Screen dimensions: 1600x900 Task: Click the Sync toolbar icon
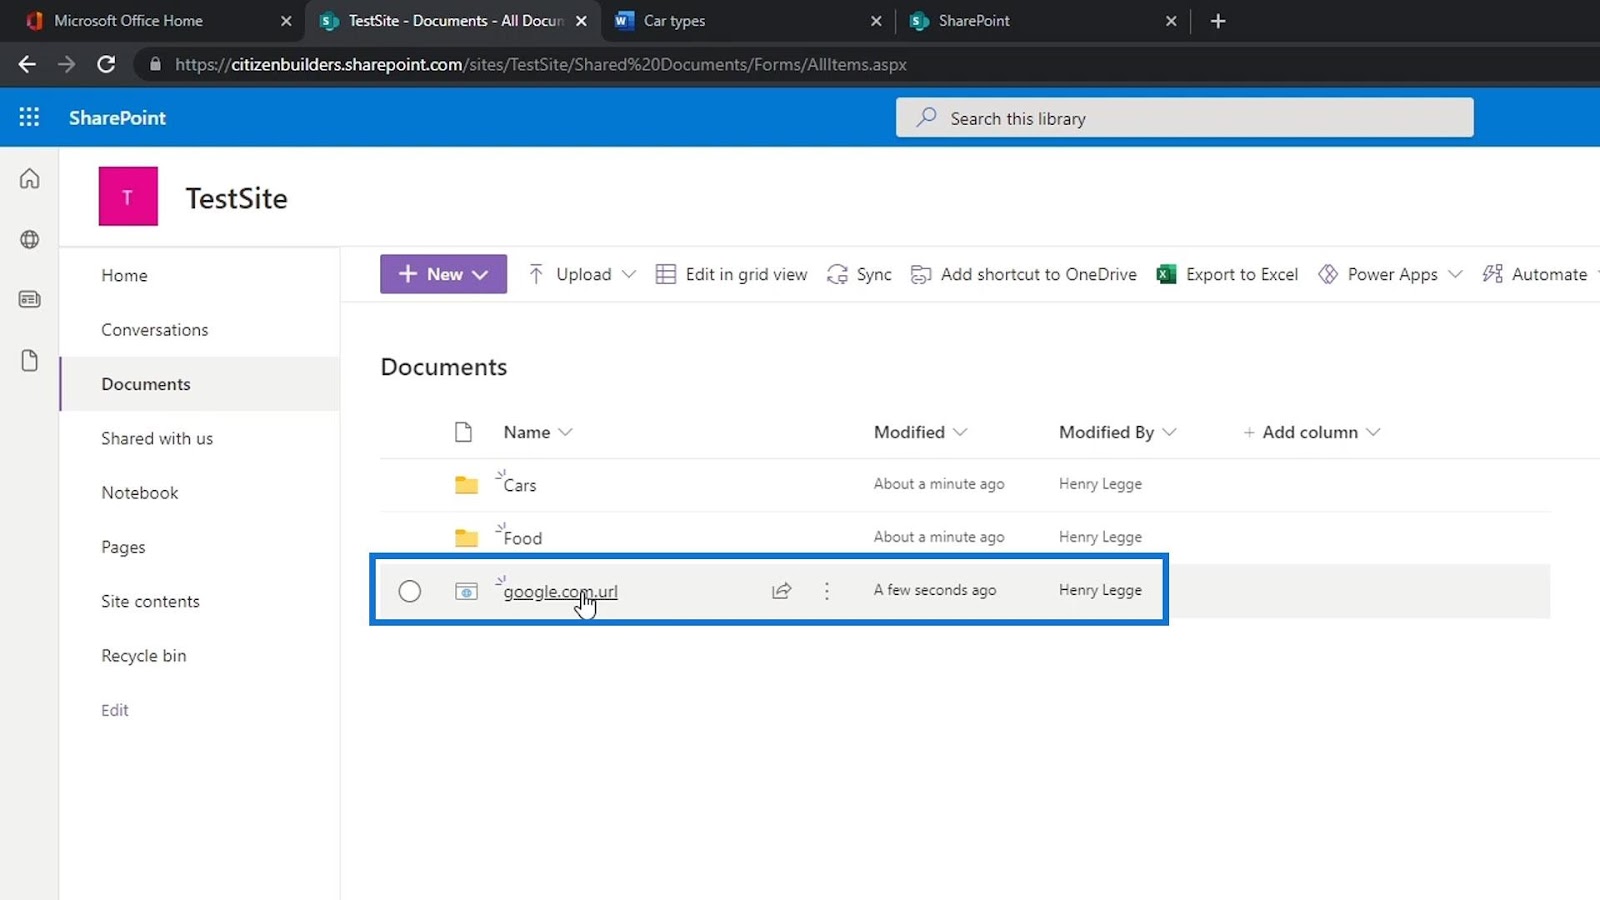pyautogui.click(x=859, y=274)
